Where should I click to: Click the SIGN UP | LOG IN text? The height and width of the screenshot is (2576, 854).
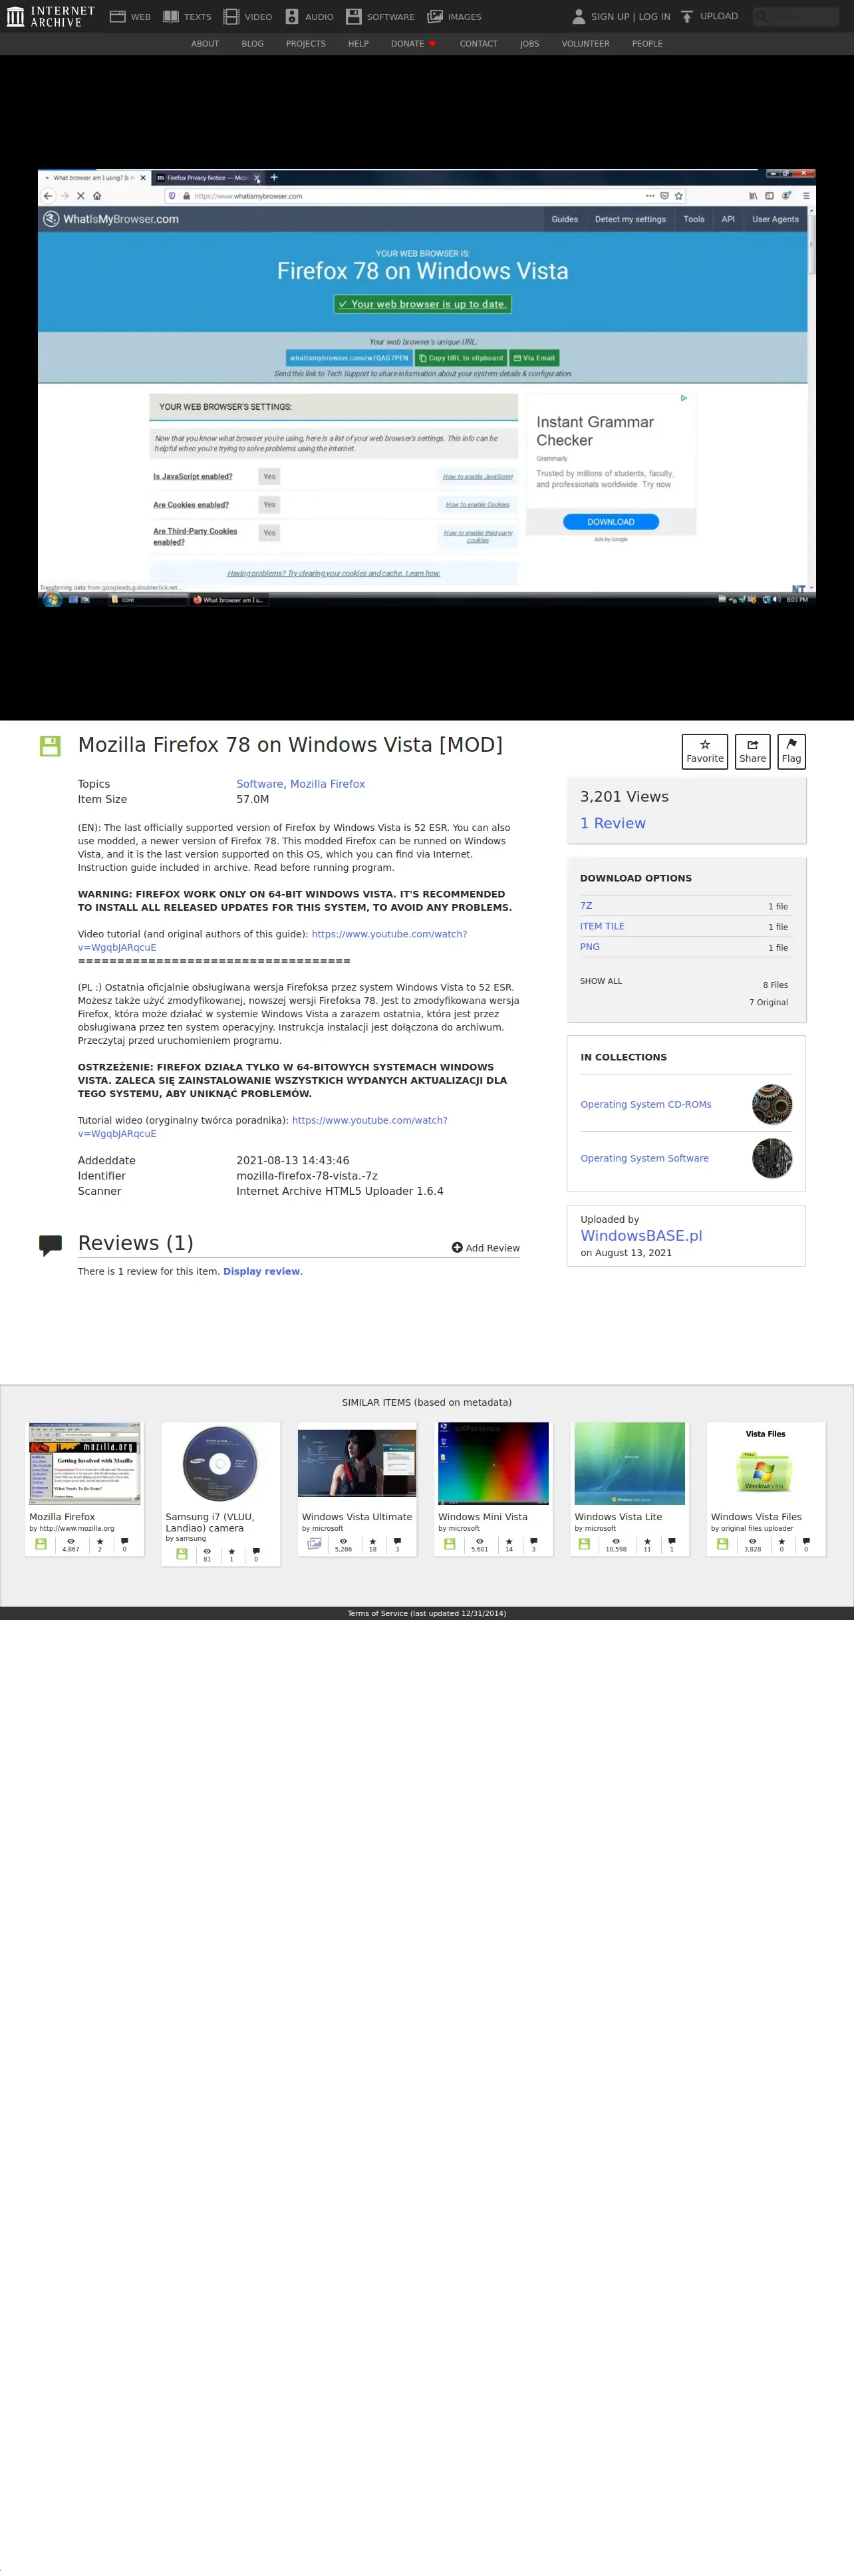(x=630, y=17)
